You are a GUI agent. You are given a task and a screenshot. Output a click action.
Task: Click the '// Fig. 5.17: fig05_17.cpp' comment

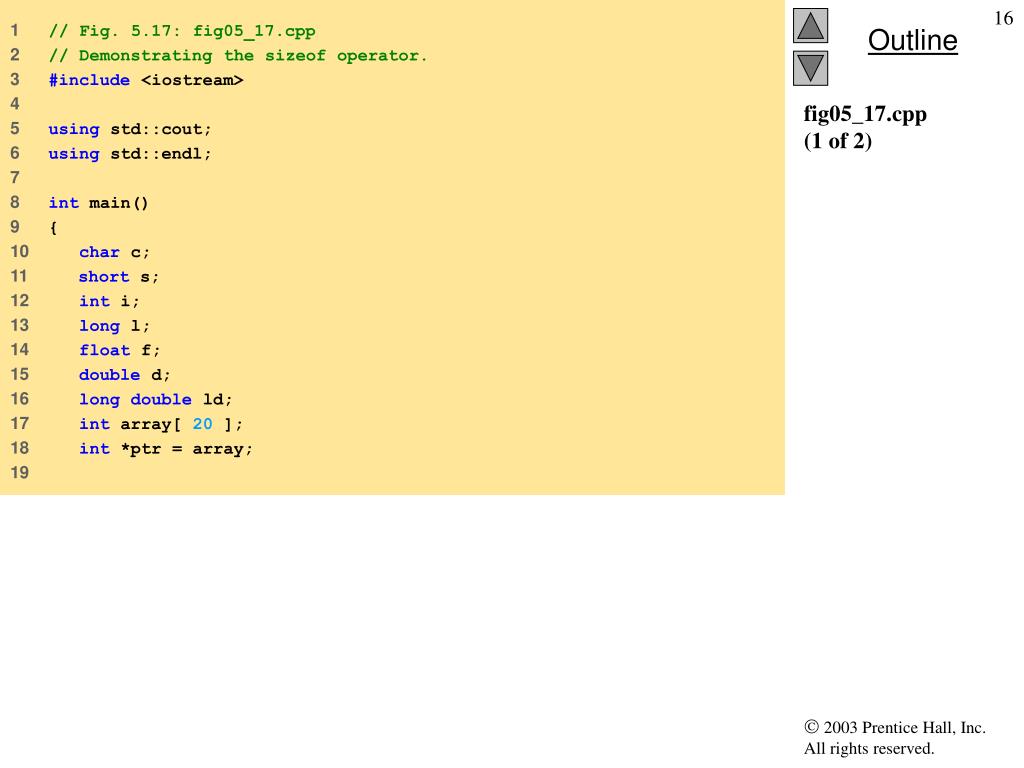pyautogui.click(x=182, y=31)
